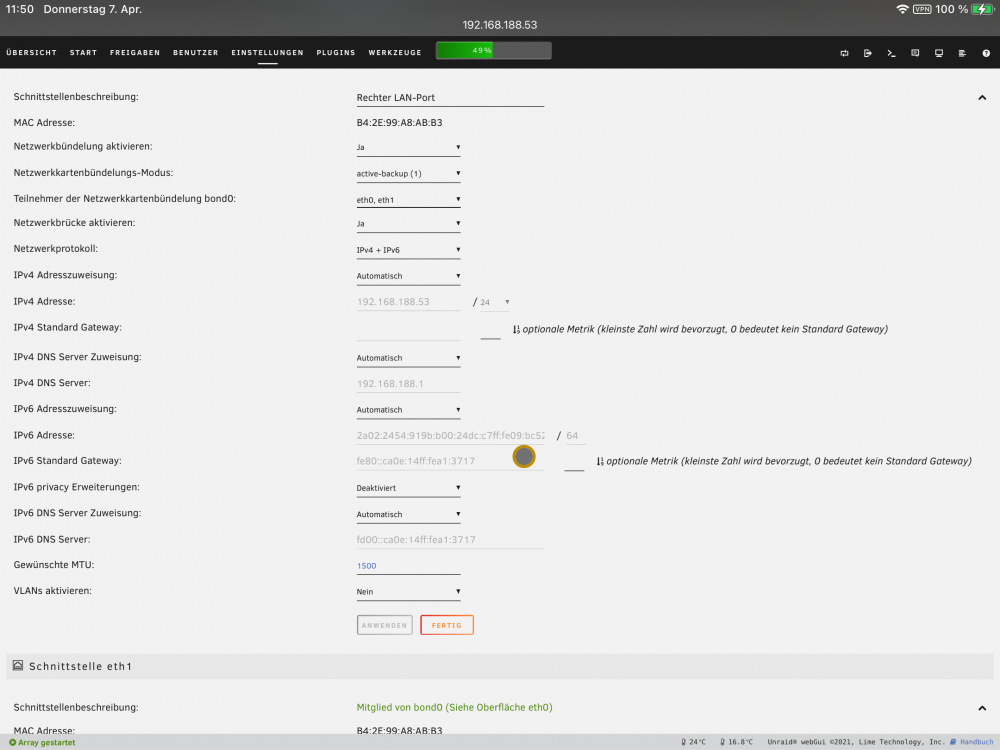
Task: Open IPv6 Adresszuweisung dropdown
Action: (408, 410)
